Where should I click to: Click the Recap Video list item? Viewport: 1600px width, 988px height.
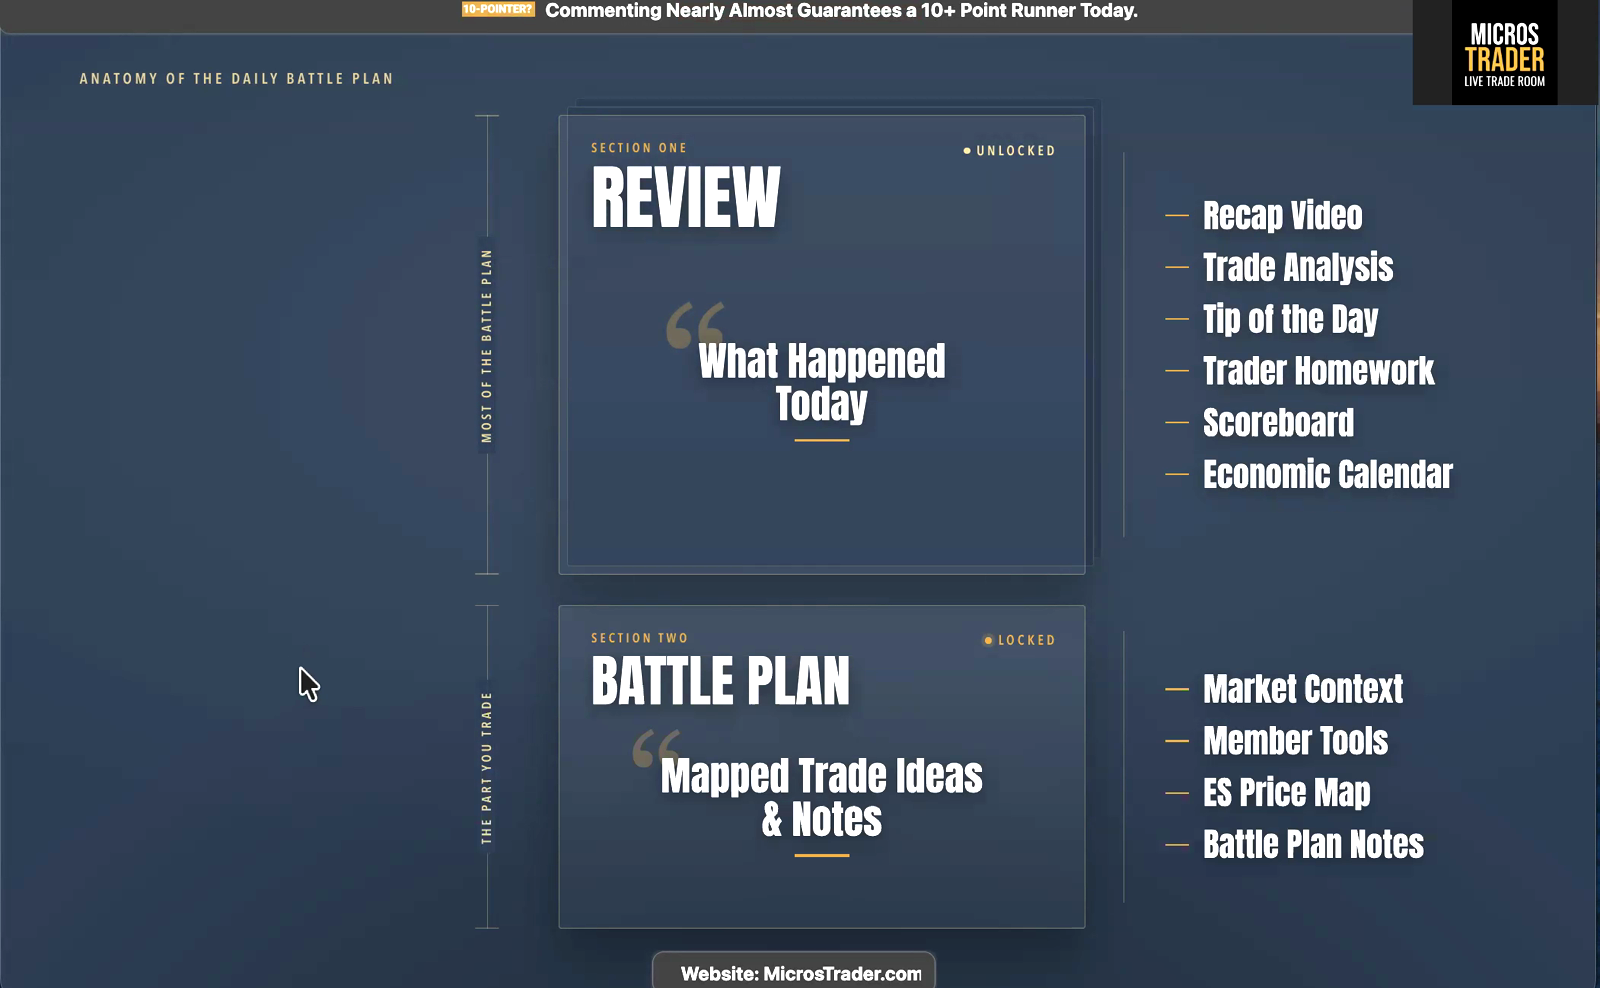click(x=1282, y=215)
